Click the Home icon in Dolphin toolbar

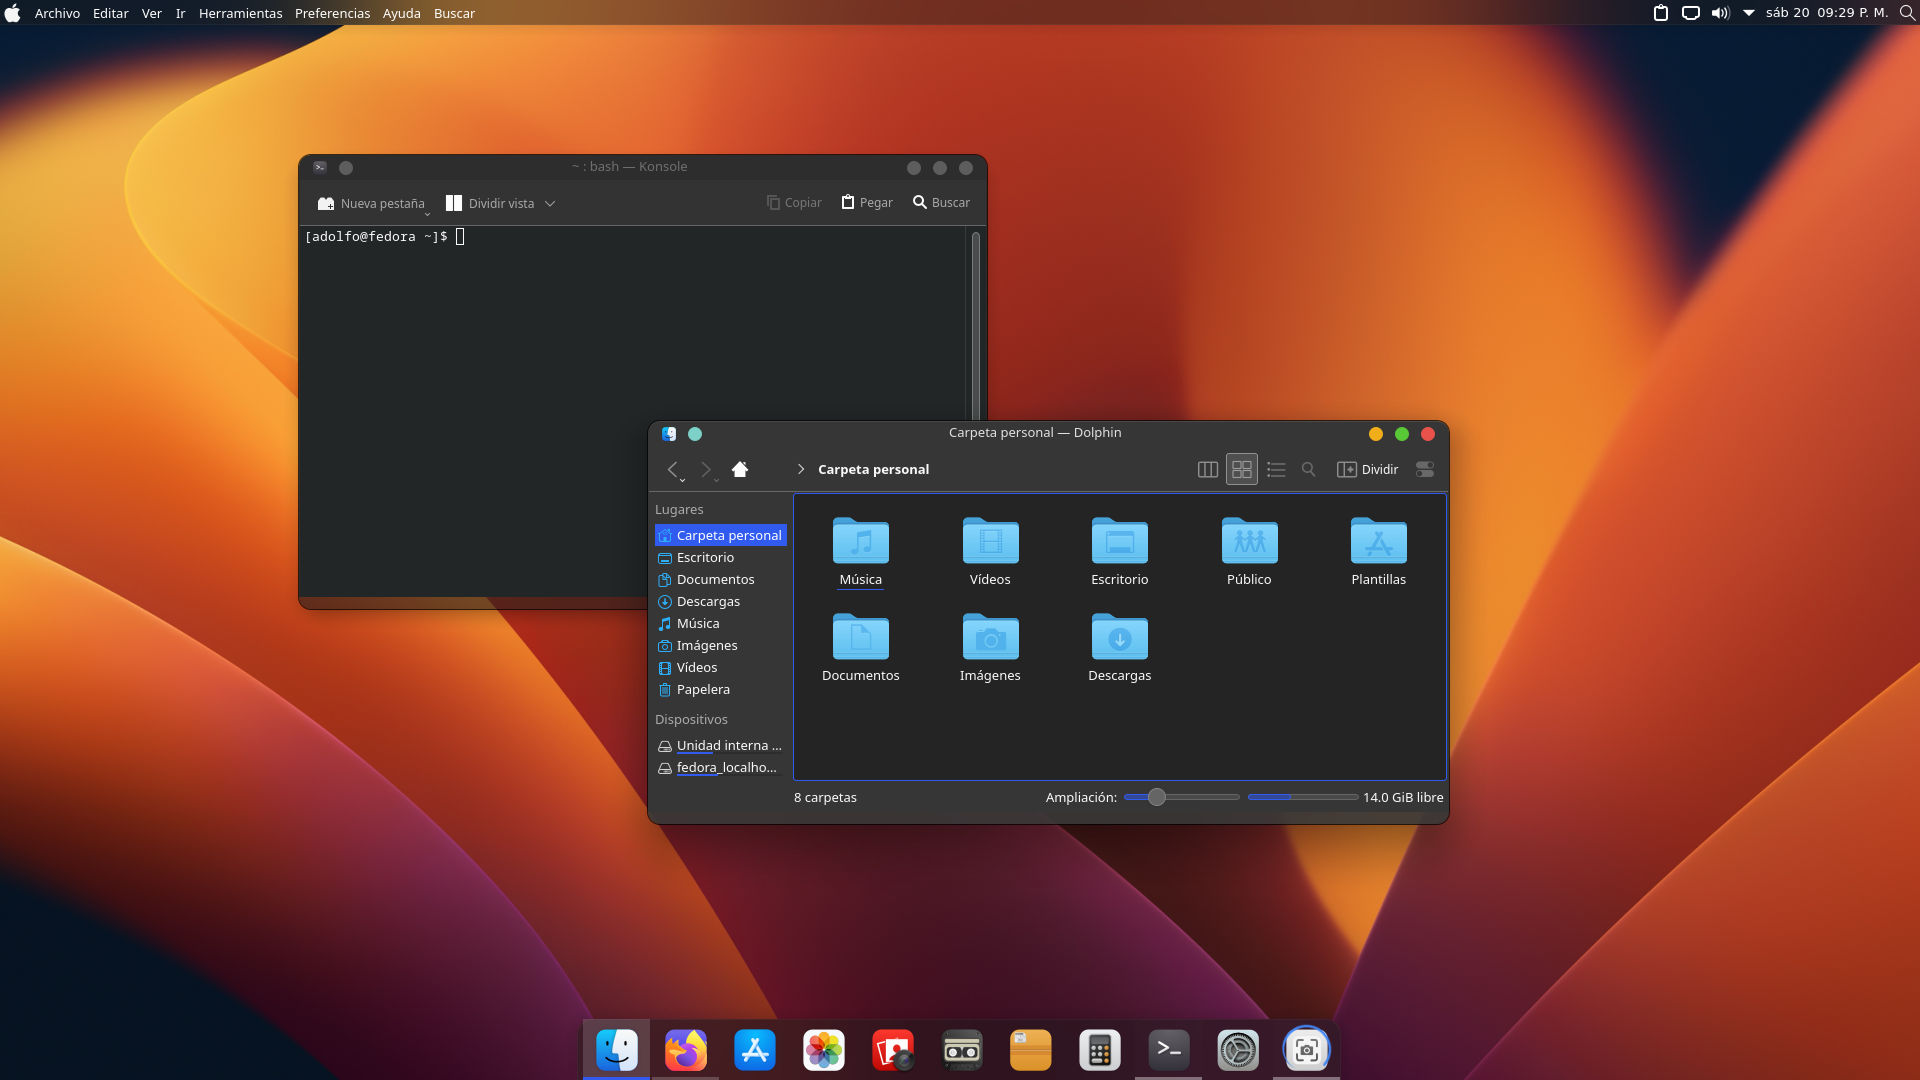click(740, 469)
